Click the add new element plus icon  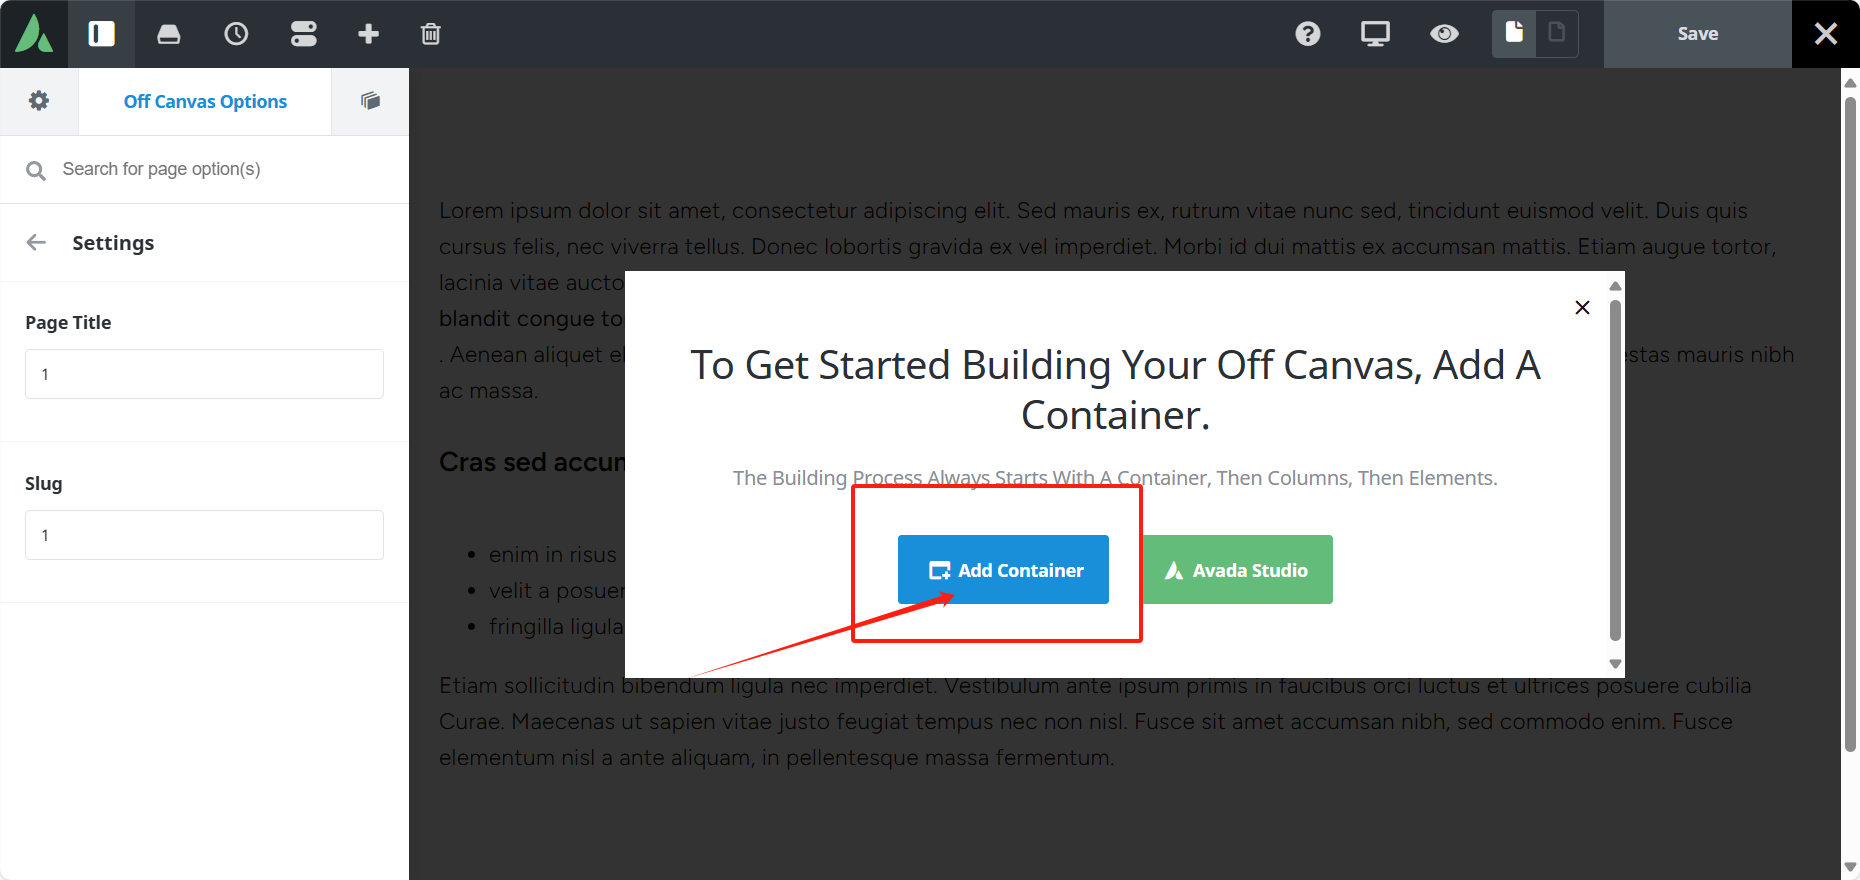click(x=368, y=33)
